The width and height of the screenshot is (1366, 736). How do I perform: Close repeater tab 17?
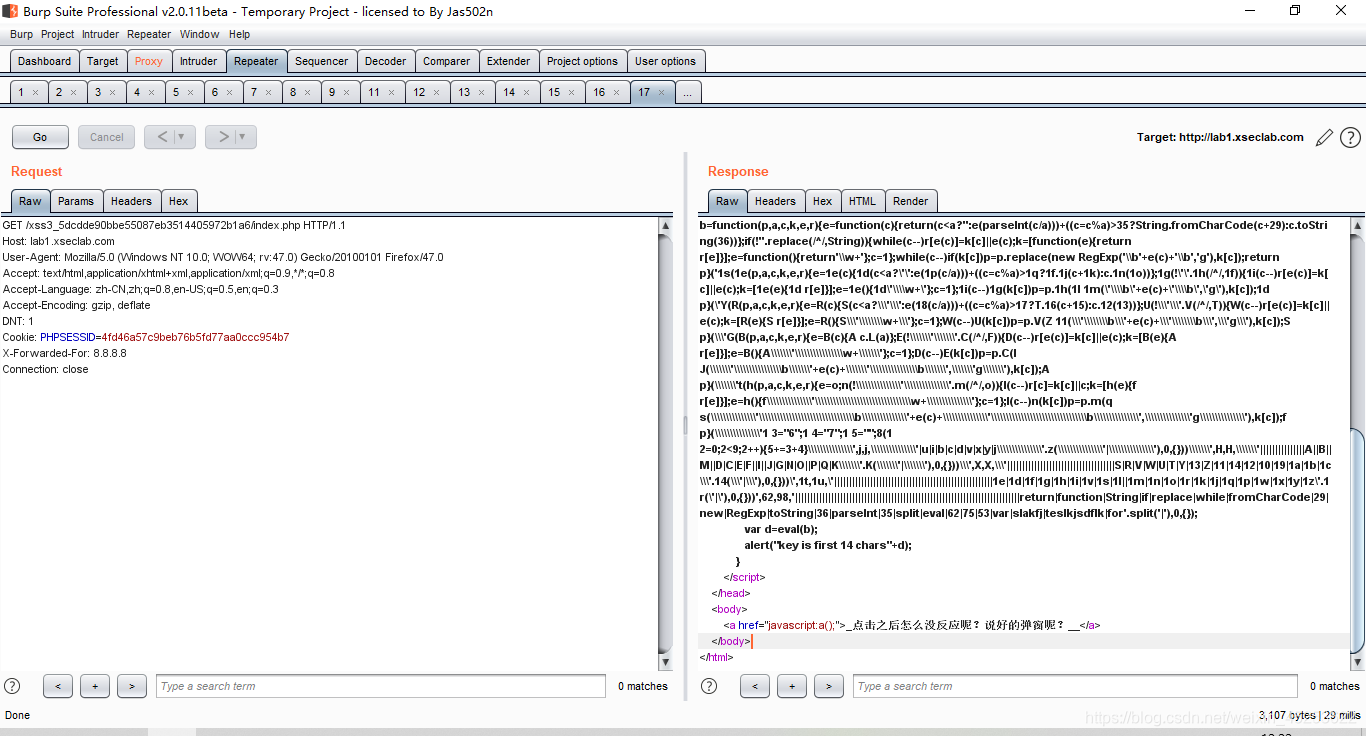(x=660, y=92)
